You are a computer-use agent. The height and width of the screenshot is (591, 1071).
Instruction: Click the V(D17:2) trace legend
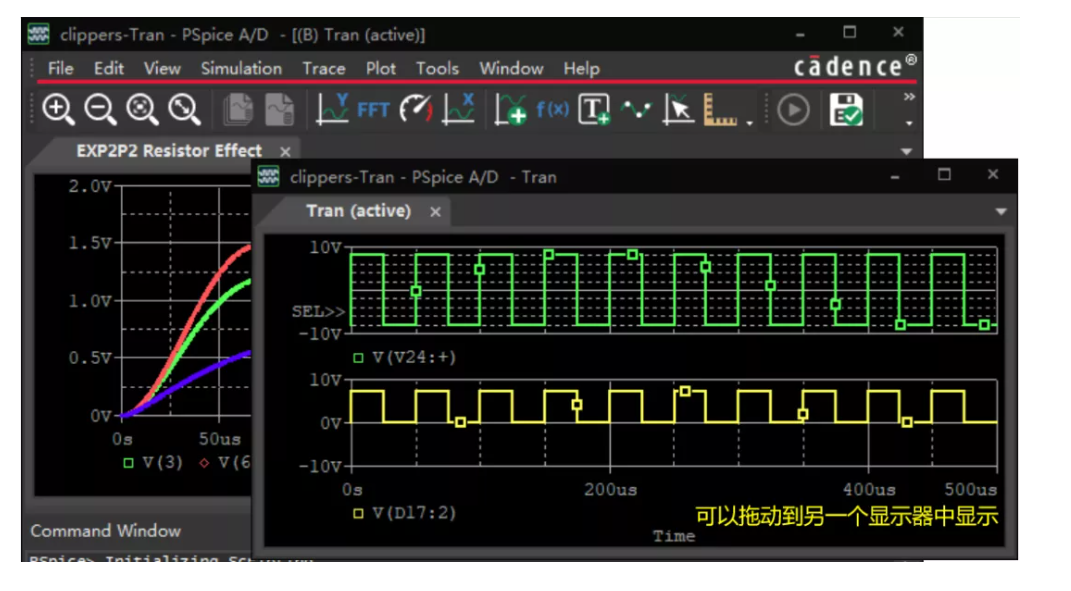click(413, 512)
